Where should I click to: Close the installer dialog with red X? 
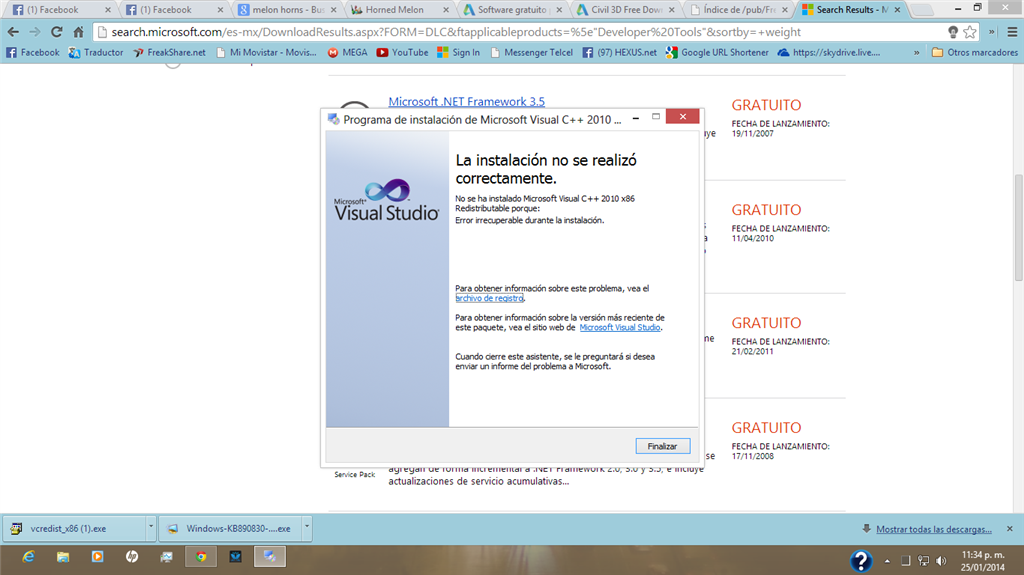pyautogui.click(x=682, y=116)
